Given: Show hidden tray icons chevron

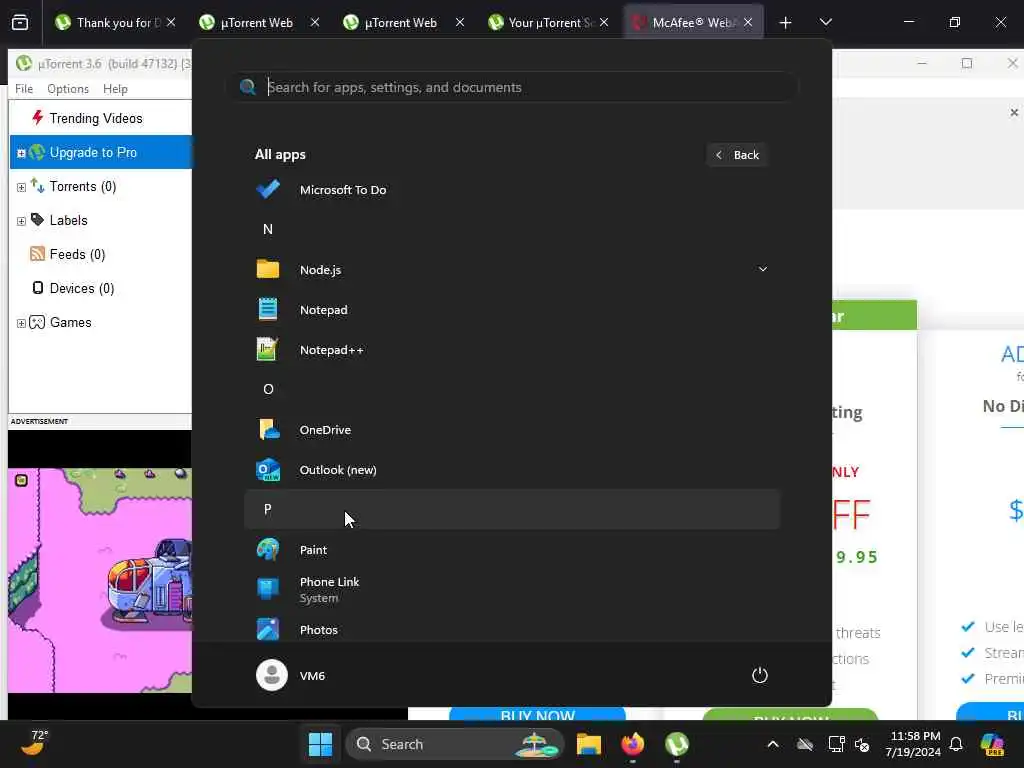Looking at the screenshot, I should pyautogui.click(x=773, y=744).
